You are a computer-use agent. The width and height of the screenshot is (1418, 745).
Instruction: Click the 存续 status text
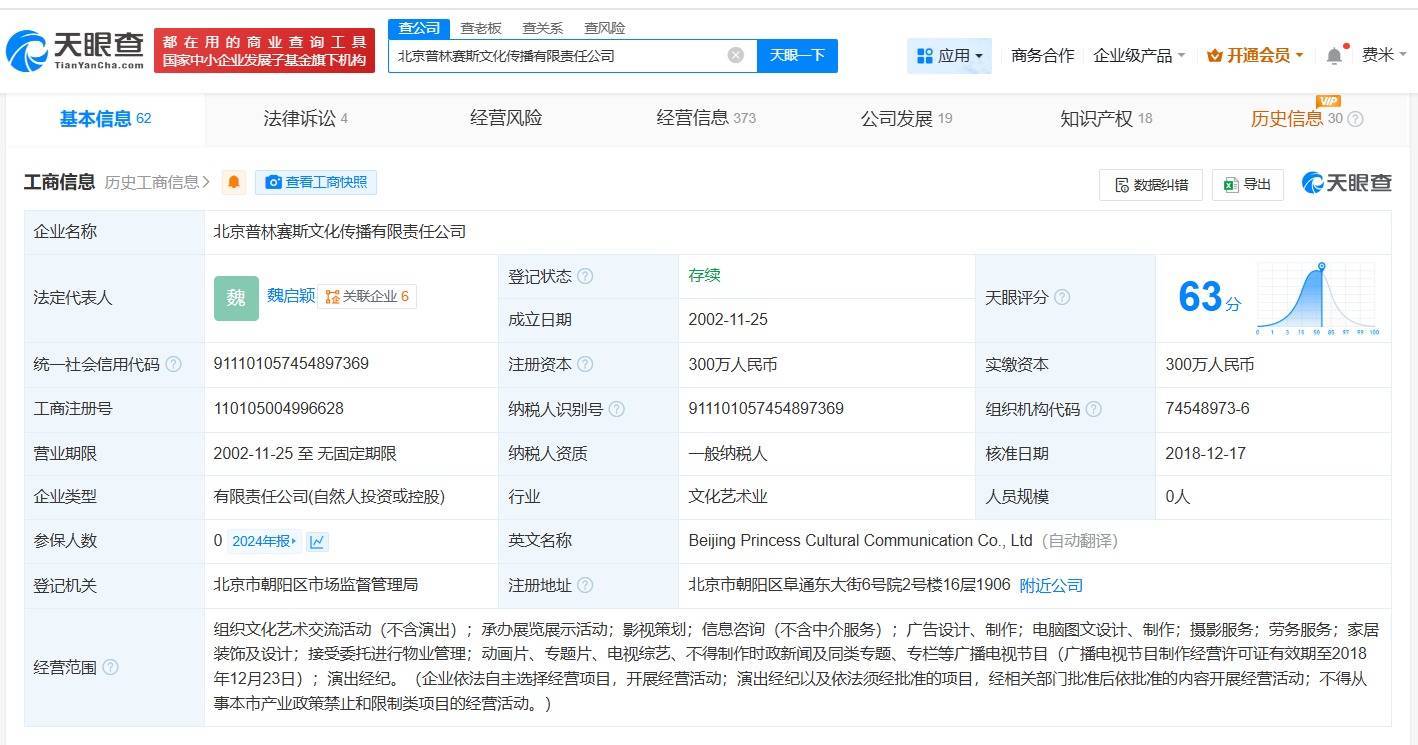(x=704, y=275)
